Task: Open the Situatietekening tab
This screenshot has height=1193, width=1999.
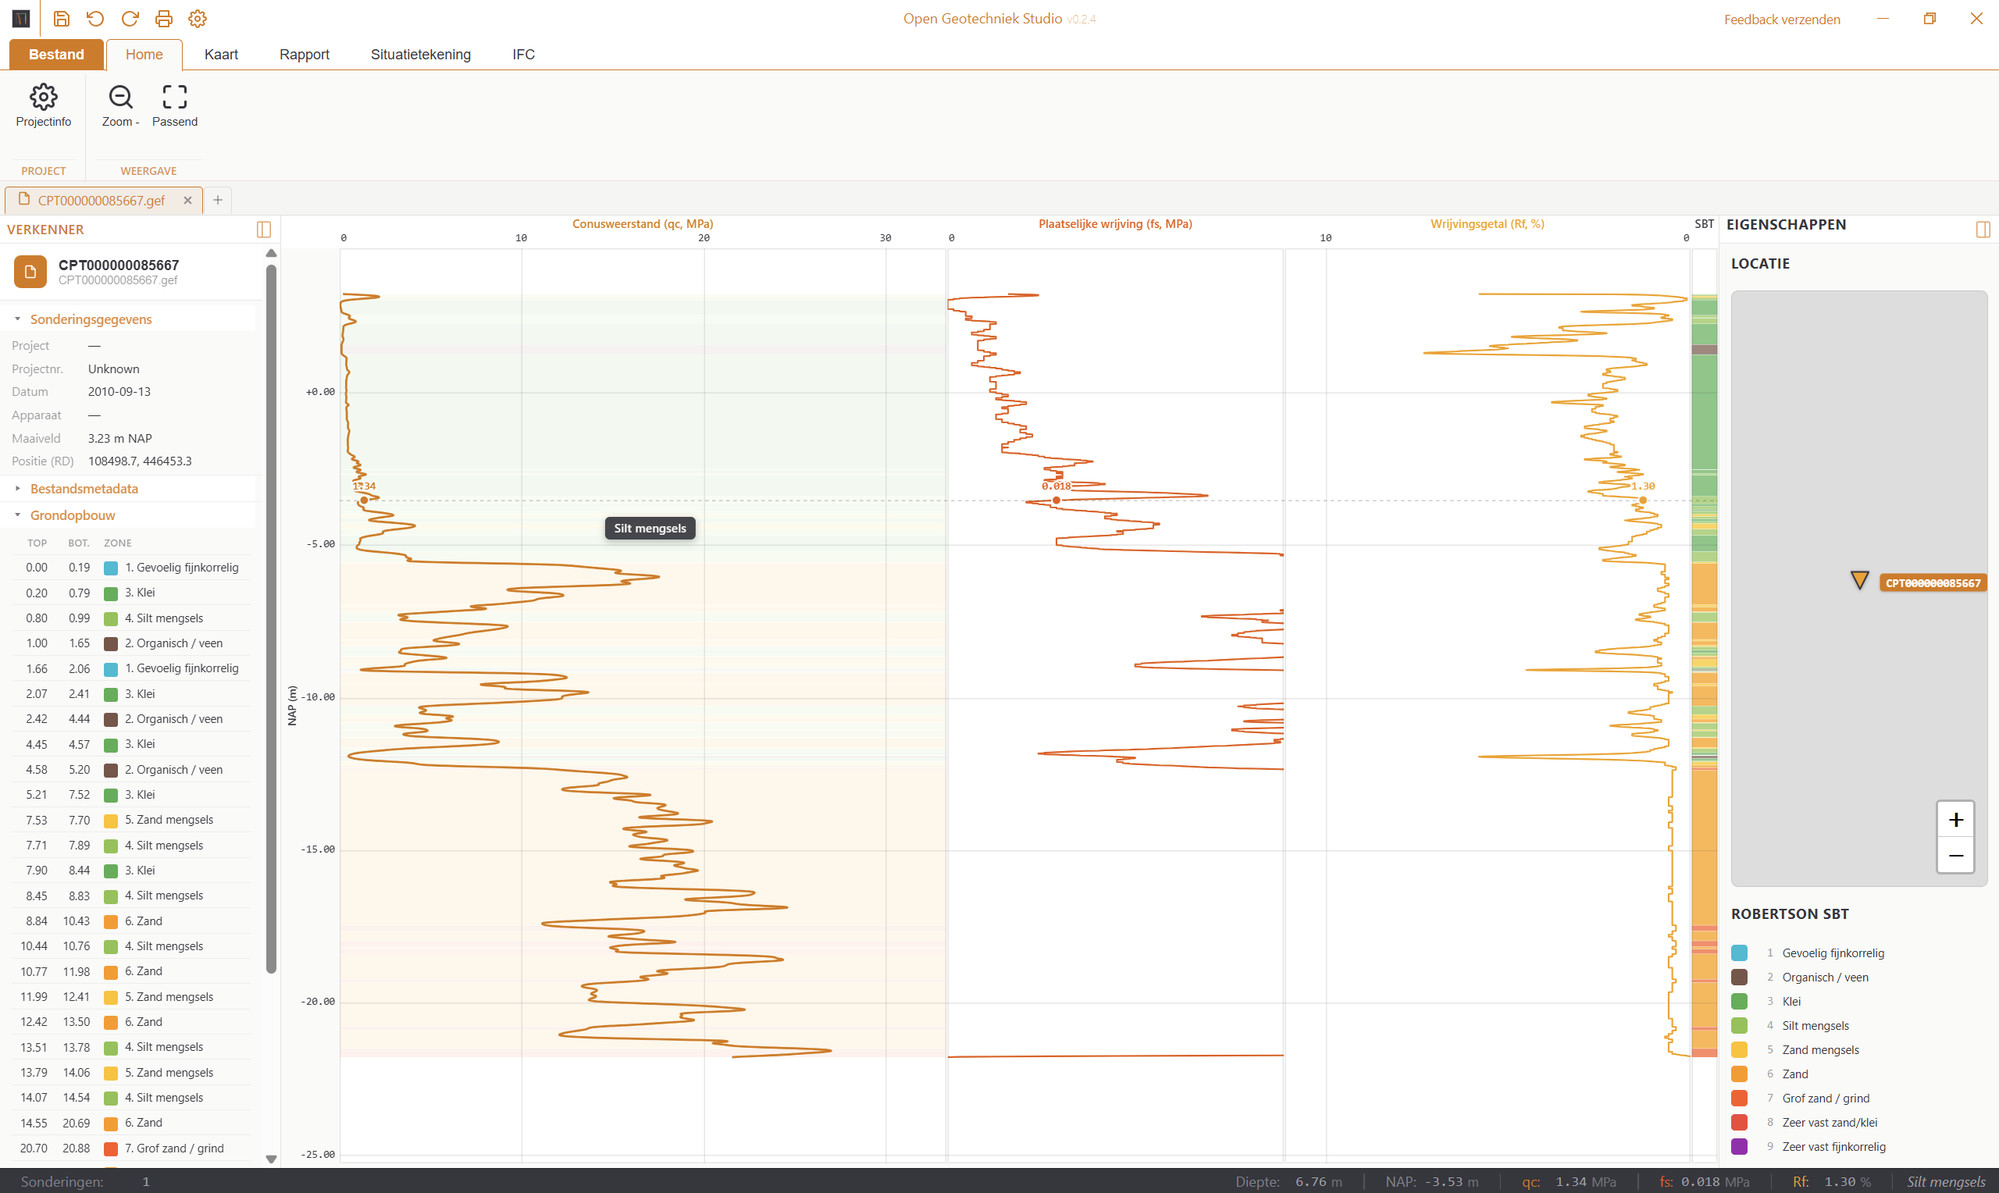Action: (420, 54)
